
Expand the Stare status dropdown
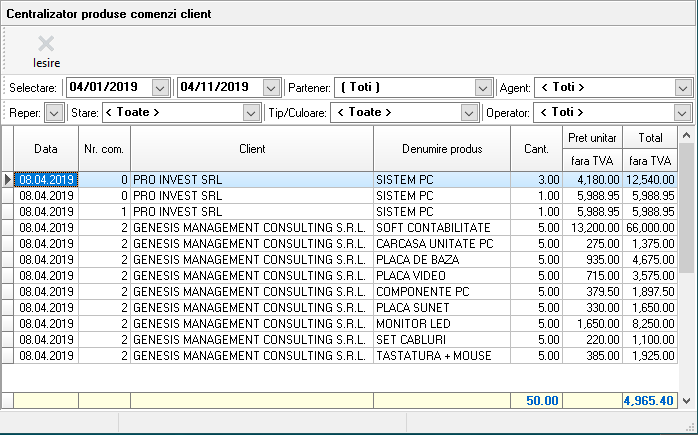tap(252, 112)
